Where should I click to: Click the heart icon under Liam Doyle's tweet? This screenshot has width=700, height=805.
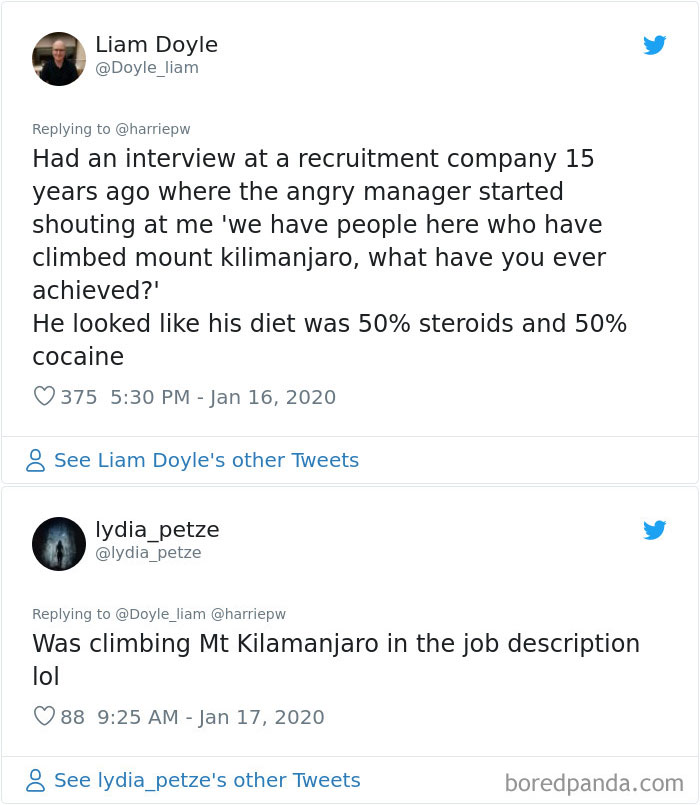(x=44, y=397)
